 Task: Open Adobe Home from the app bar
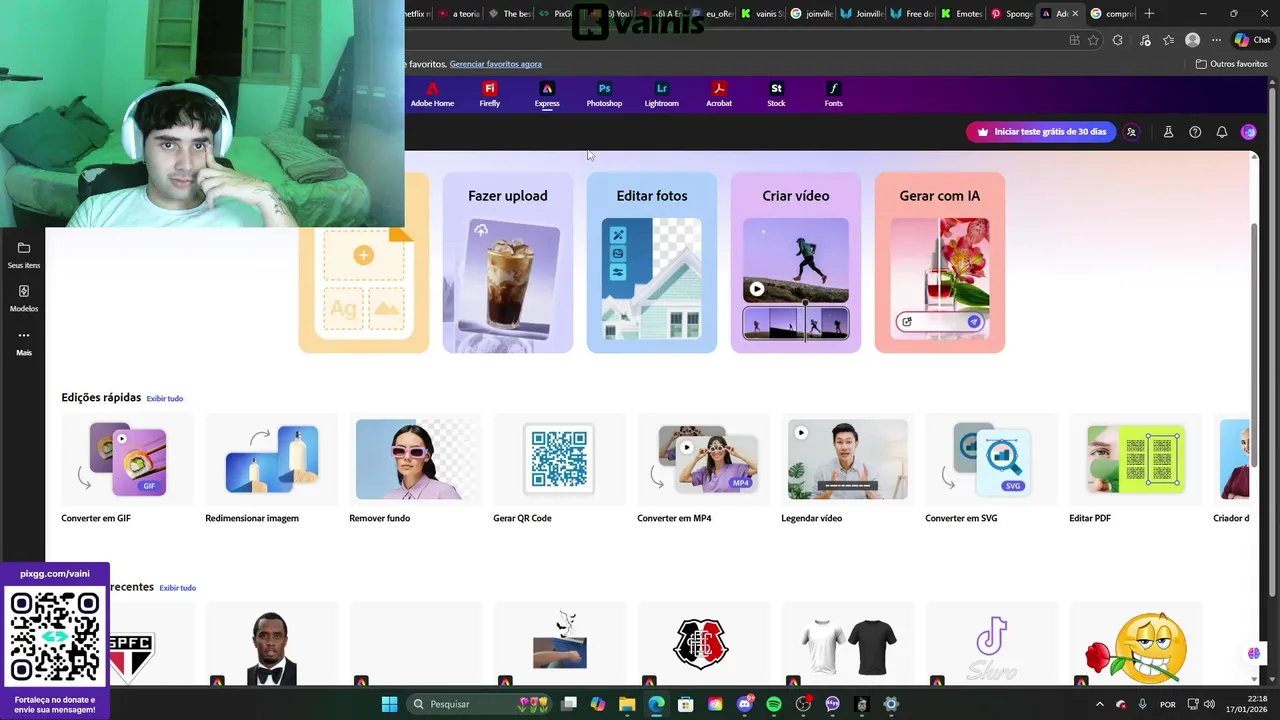coord(432,95)
